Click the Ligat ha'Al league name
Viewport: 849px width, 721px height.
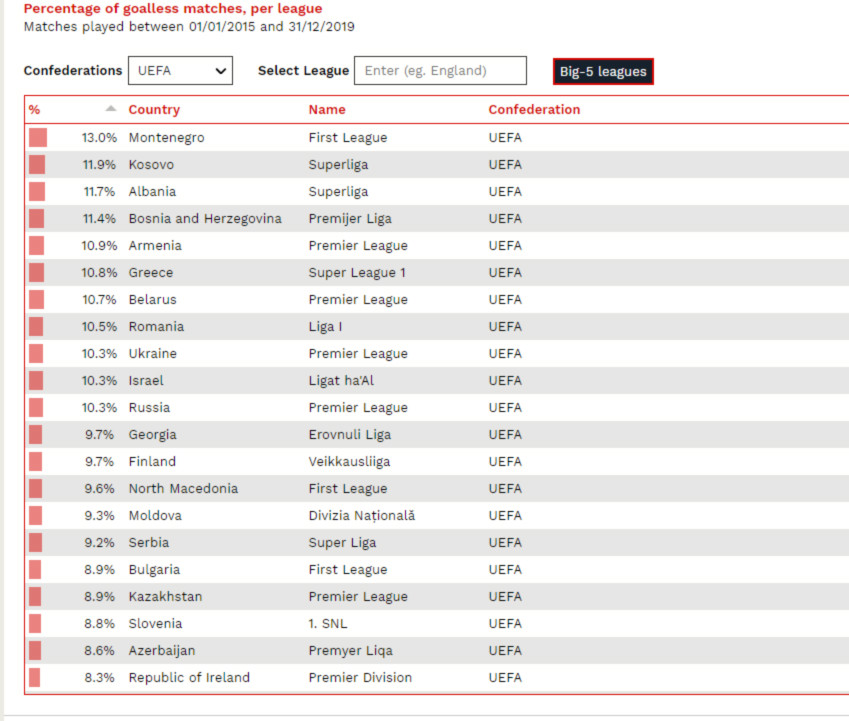click(341, 381)
